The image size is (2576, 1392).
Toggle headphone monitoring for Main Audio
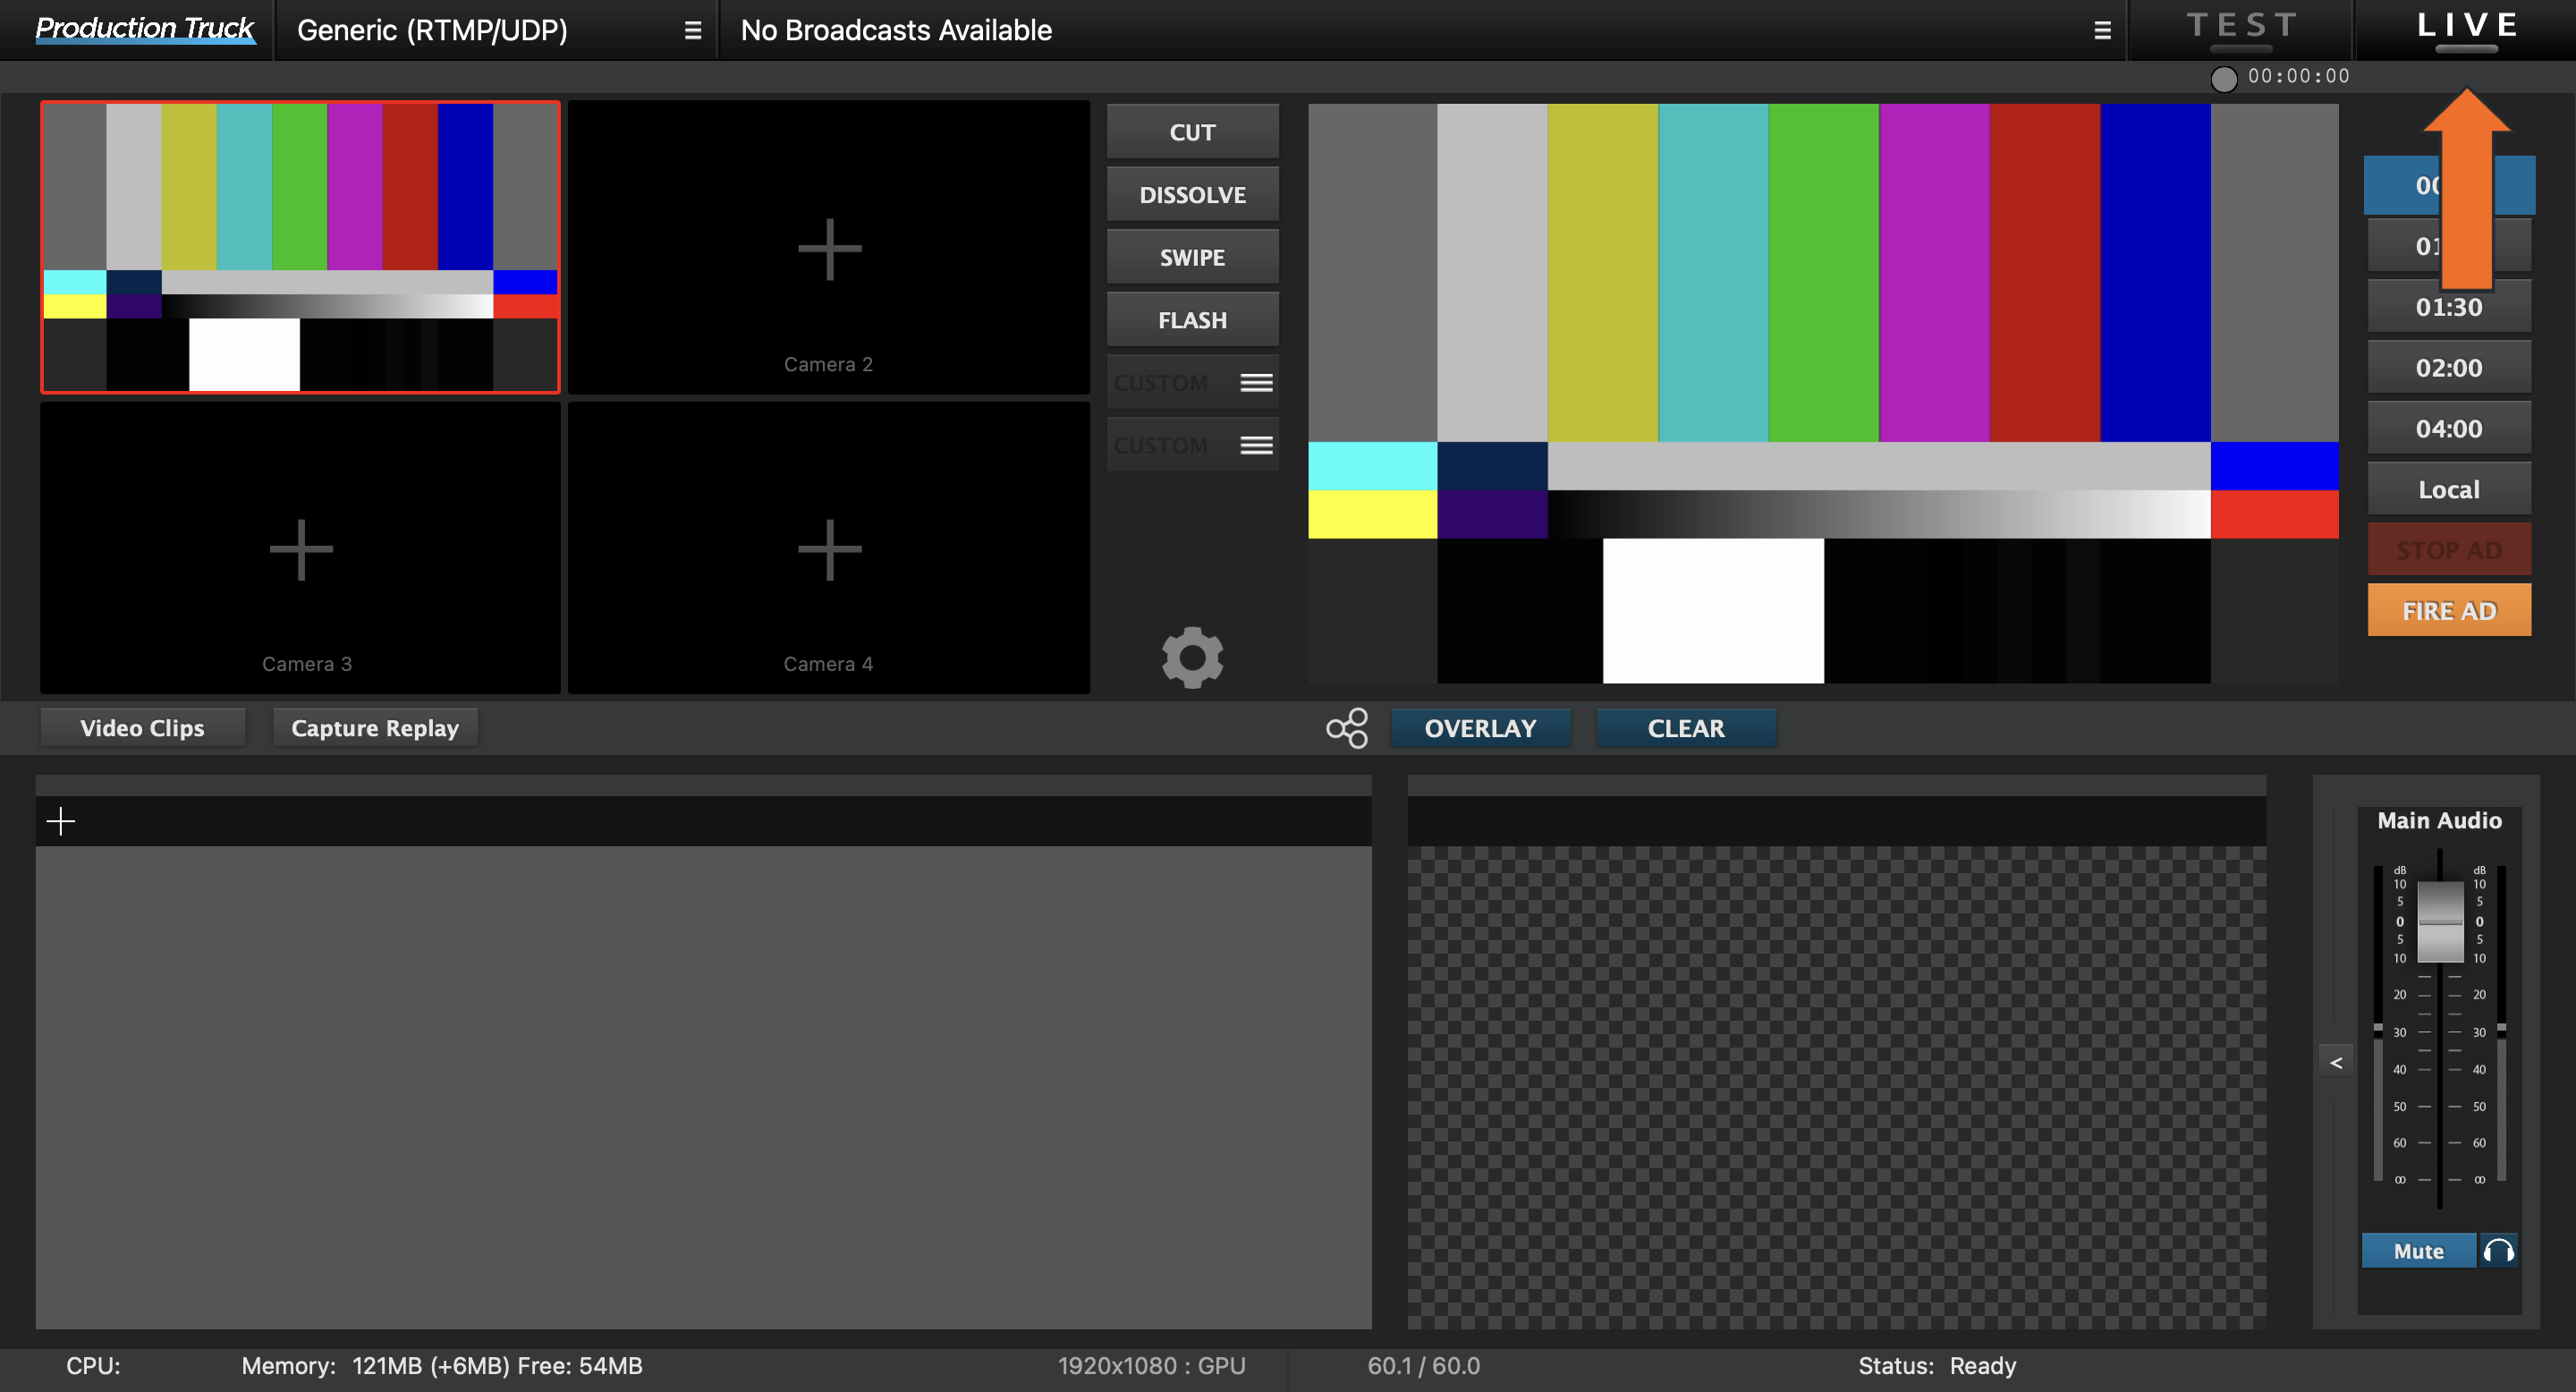pos(2498,1250)
